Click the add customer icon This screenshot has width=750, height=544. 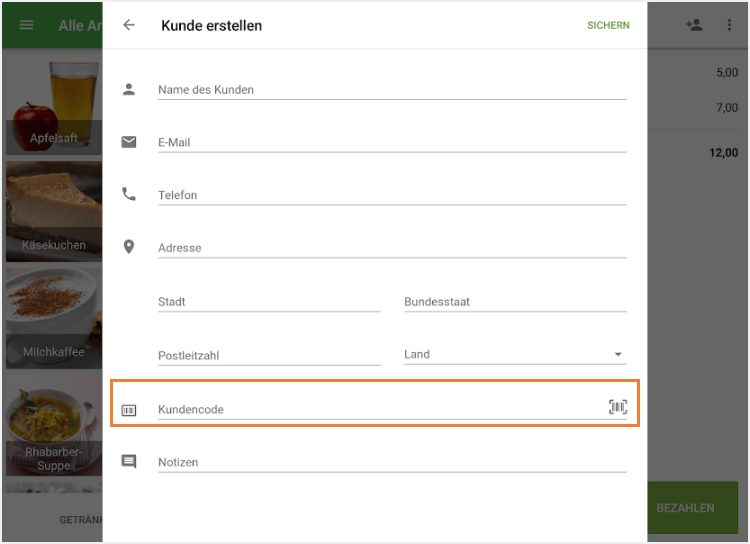[x=694, y=25]
